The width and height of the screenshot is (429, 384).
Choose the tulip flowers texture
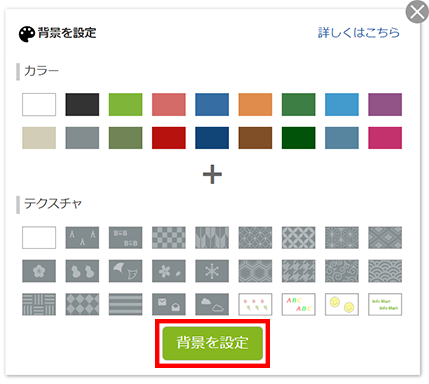[x=255, y=304]
